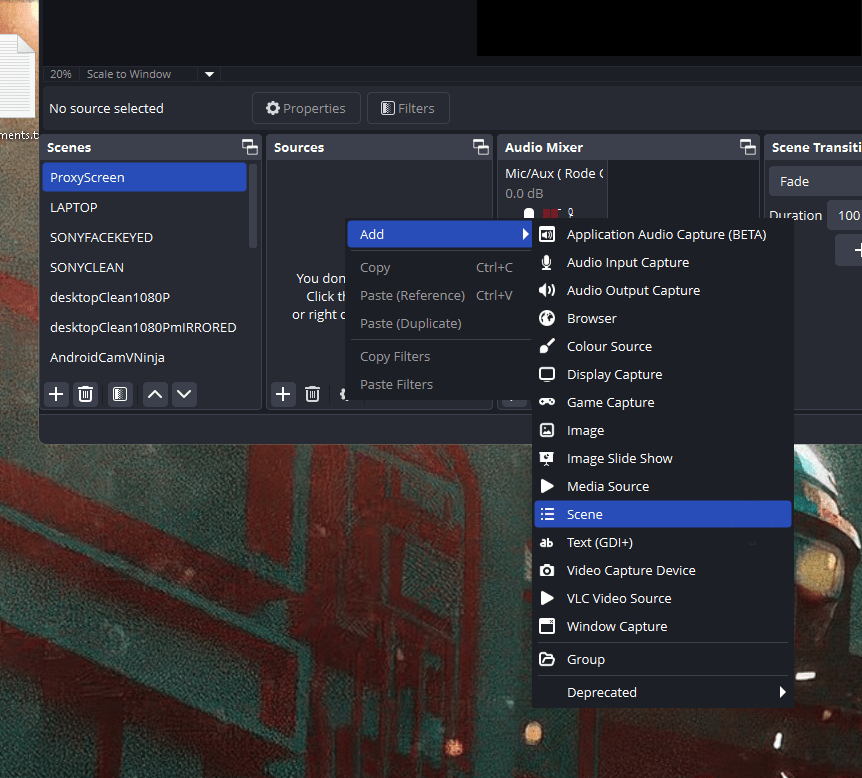
Task: Open the Fade transition dropdown
Action: [x=815, y=181]
